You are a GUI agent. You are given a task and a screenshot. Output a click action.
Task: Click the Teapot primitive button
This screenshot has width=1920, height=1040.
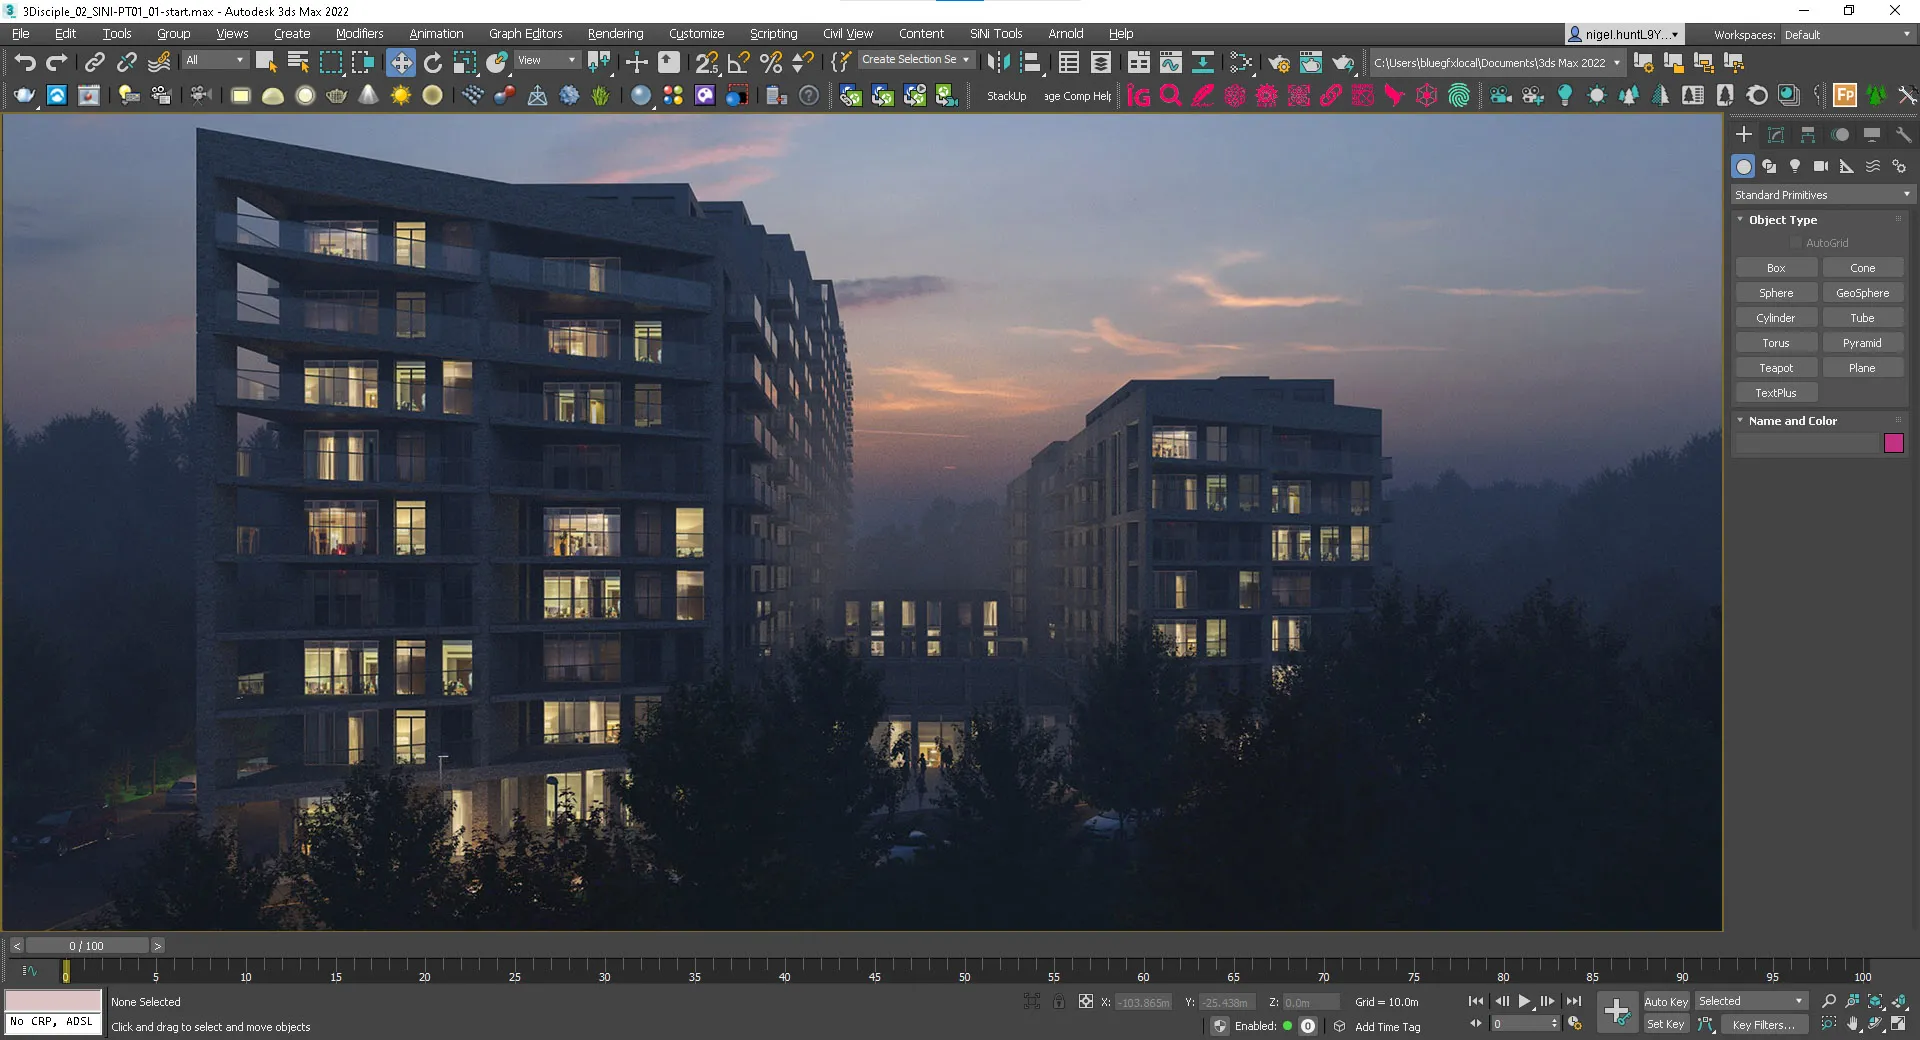coord(1776,368)
